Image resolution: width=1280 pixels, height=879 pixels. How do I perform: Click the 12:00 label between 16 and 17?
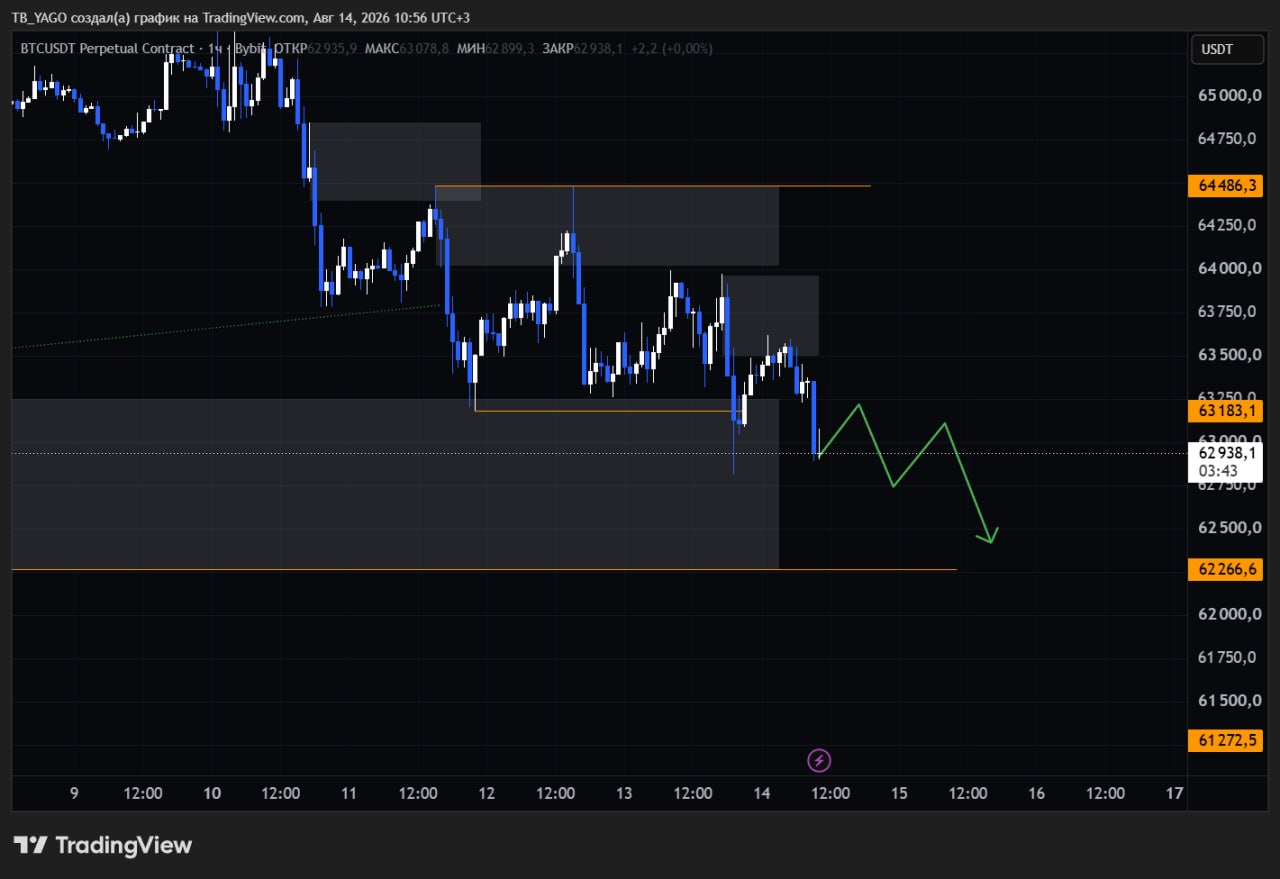click(1105, 793)
